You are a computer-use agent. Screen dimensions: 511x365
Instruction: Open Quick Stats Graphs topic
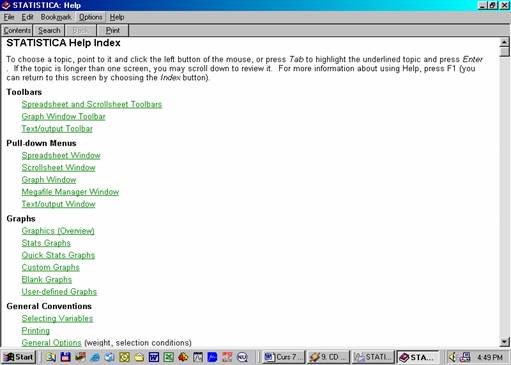coord(58,255)
